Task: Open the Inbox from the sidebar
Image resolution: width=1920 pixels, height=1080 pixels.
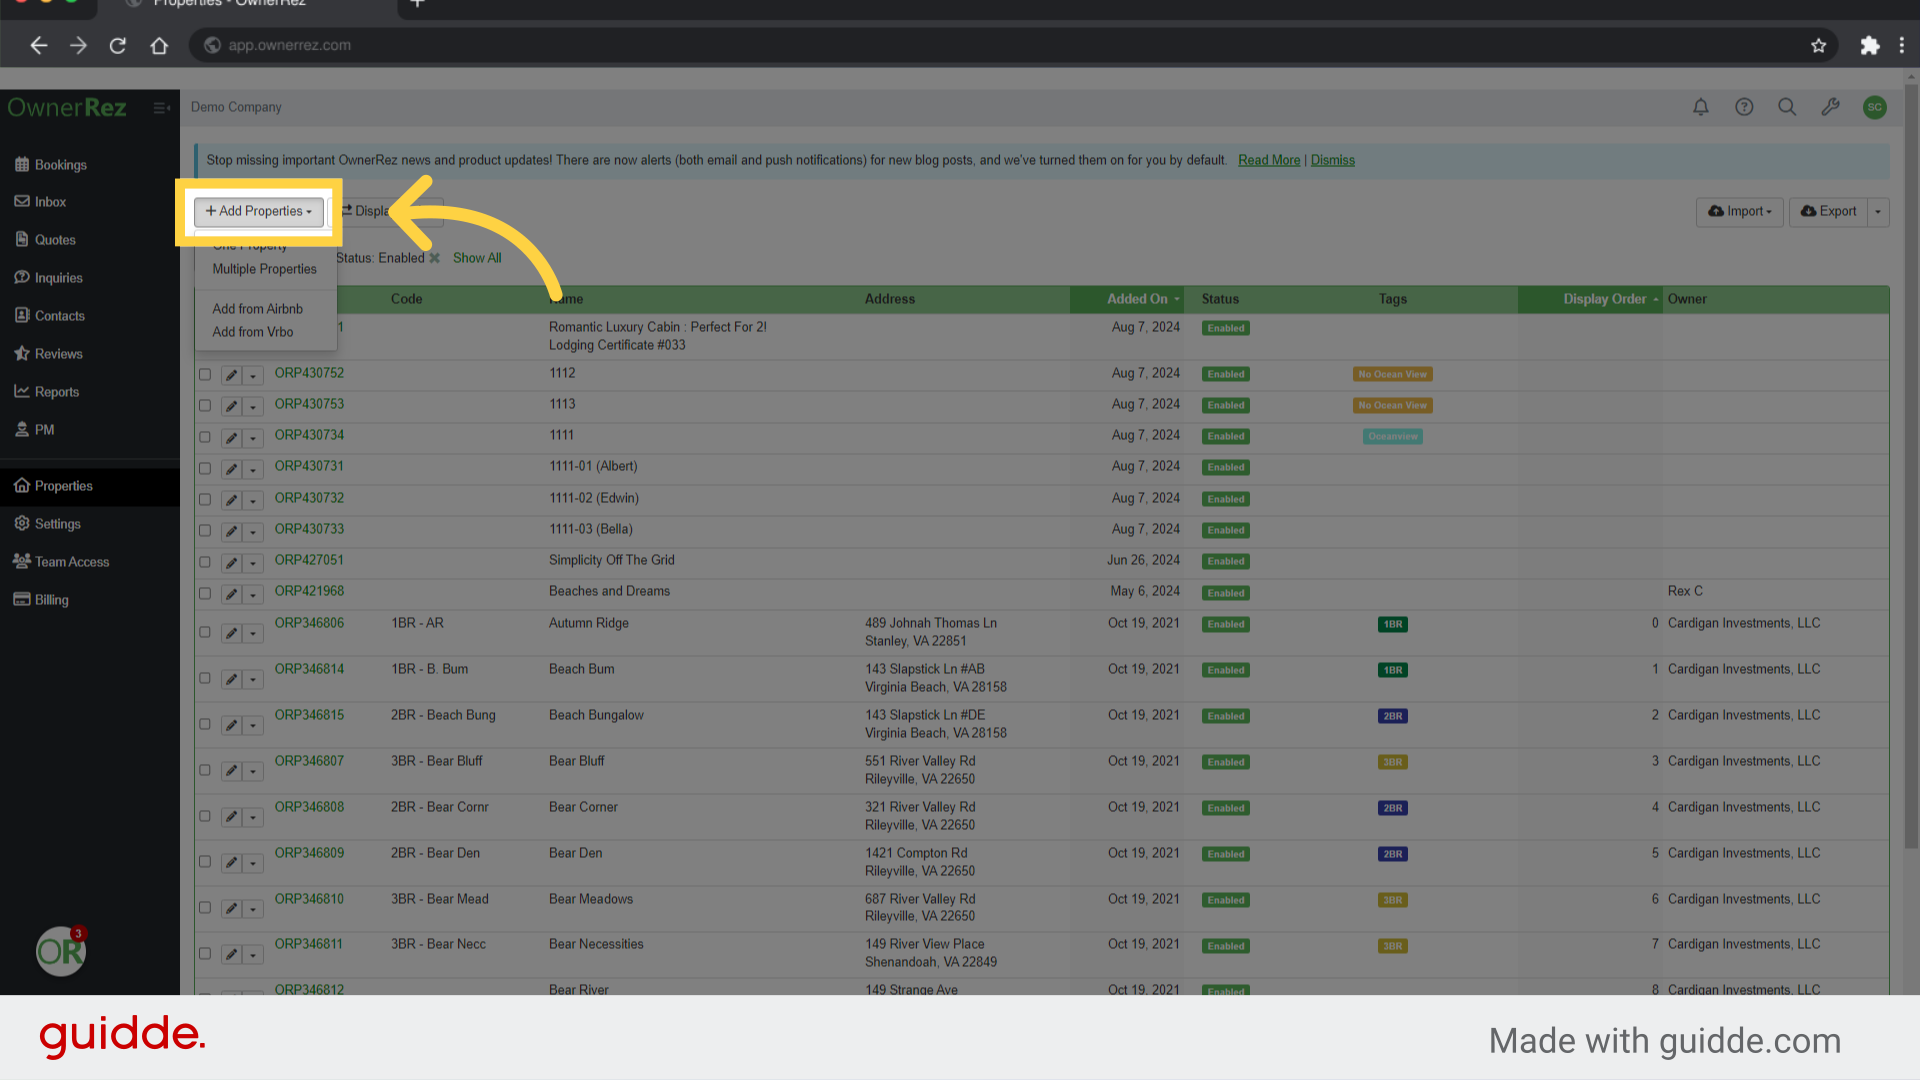Action: 49,201
